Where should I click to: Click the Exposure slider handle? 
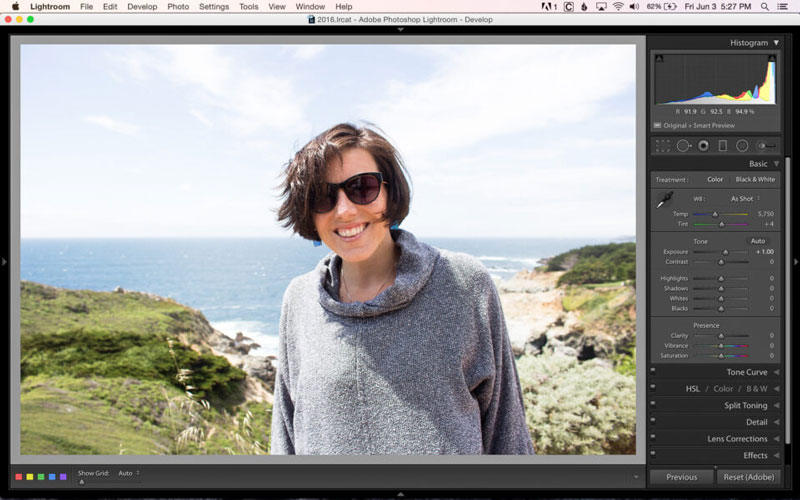point(726,252)
